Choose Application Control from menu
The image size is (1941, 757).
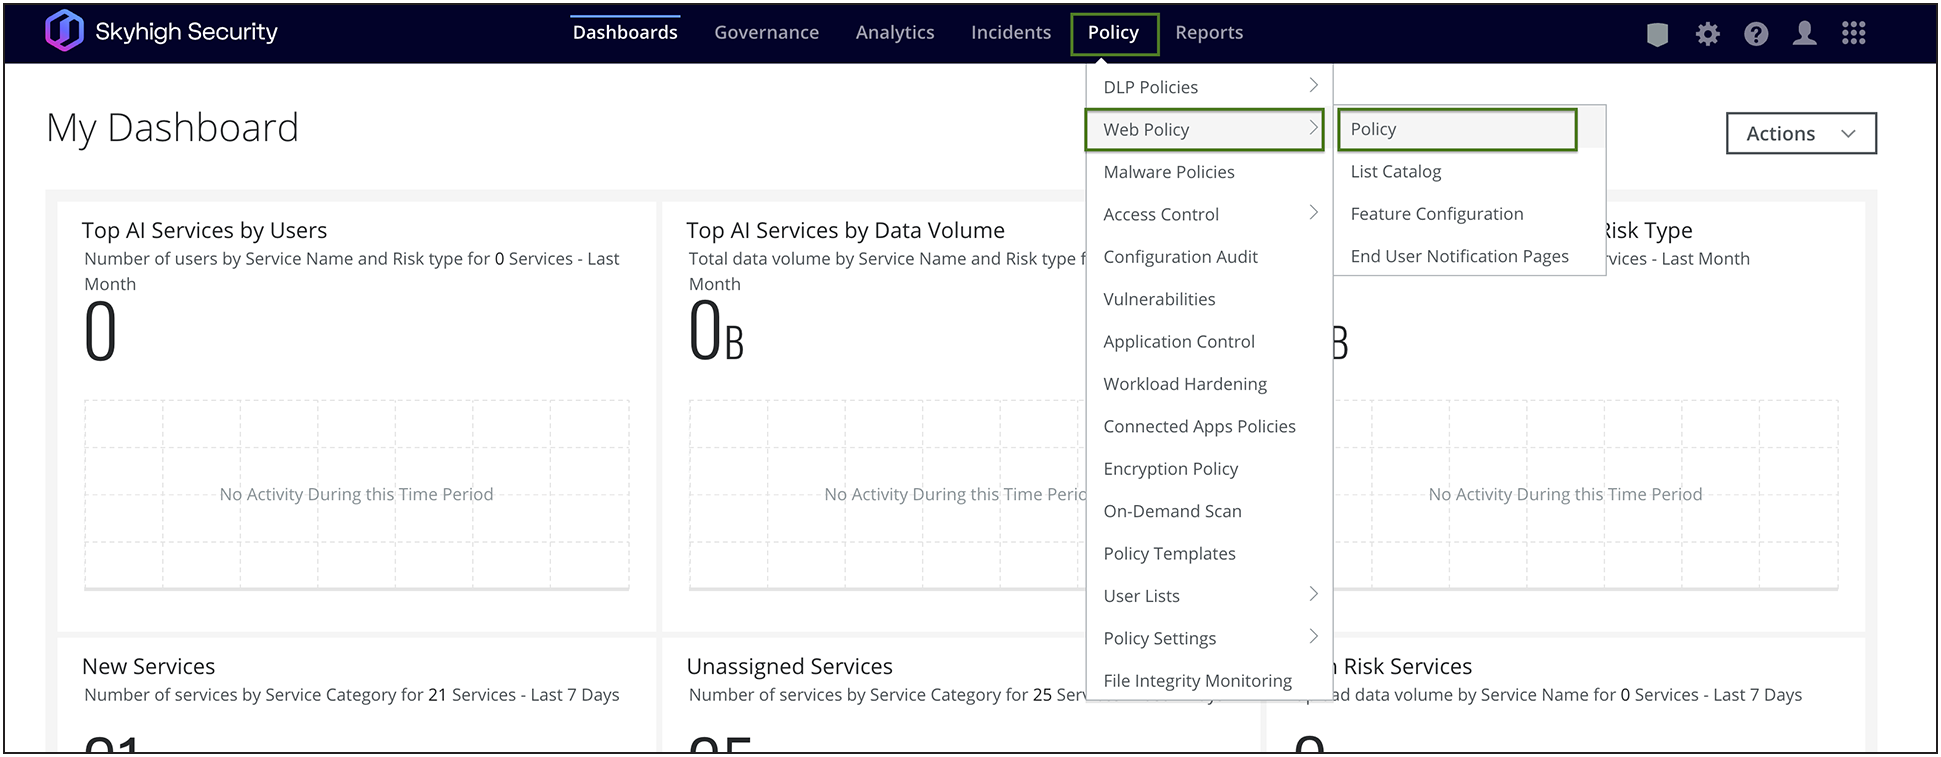coord(1209,342)
